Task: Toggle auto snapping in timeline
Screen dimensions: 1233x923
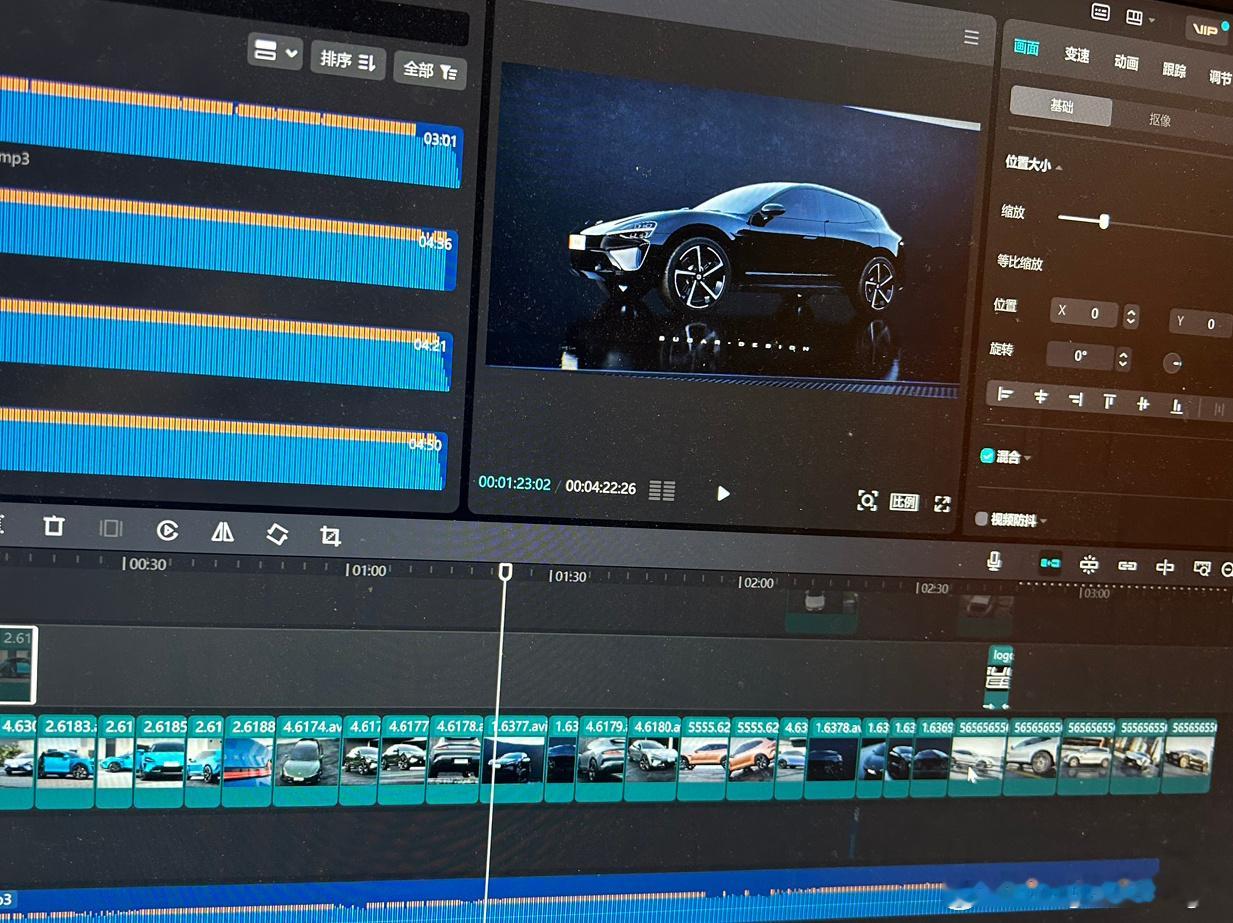Action: click(x=1089, y=565)
